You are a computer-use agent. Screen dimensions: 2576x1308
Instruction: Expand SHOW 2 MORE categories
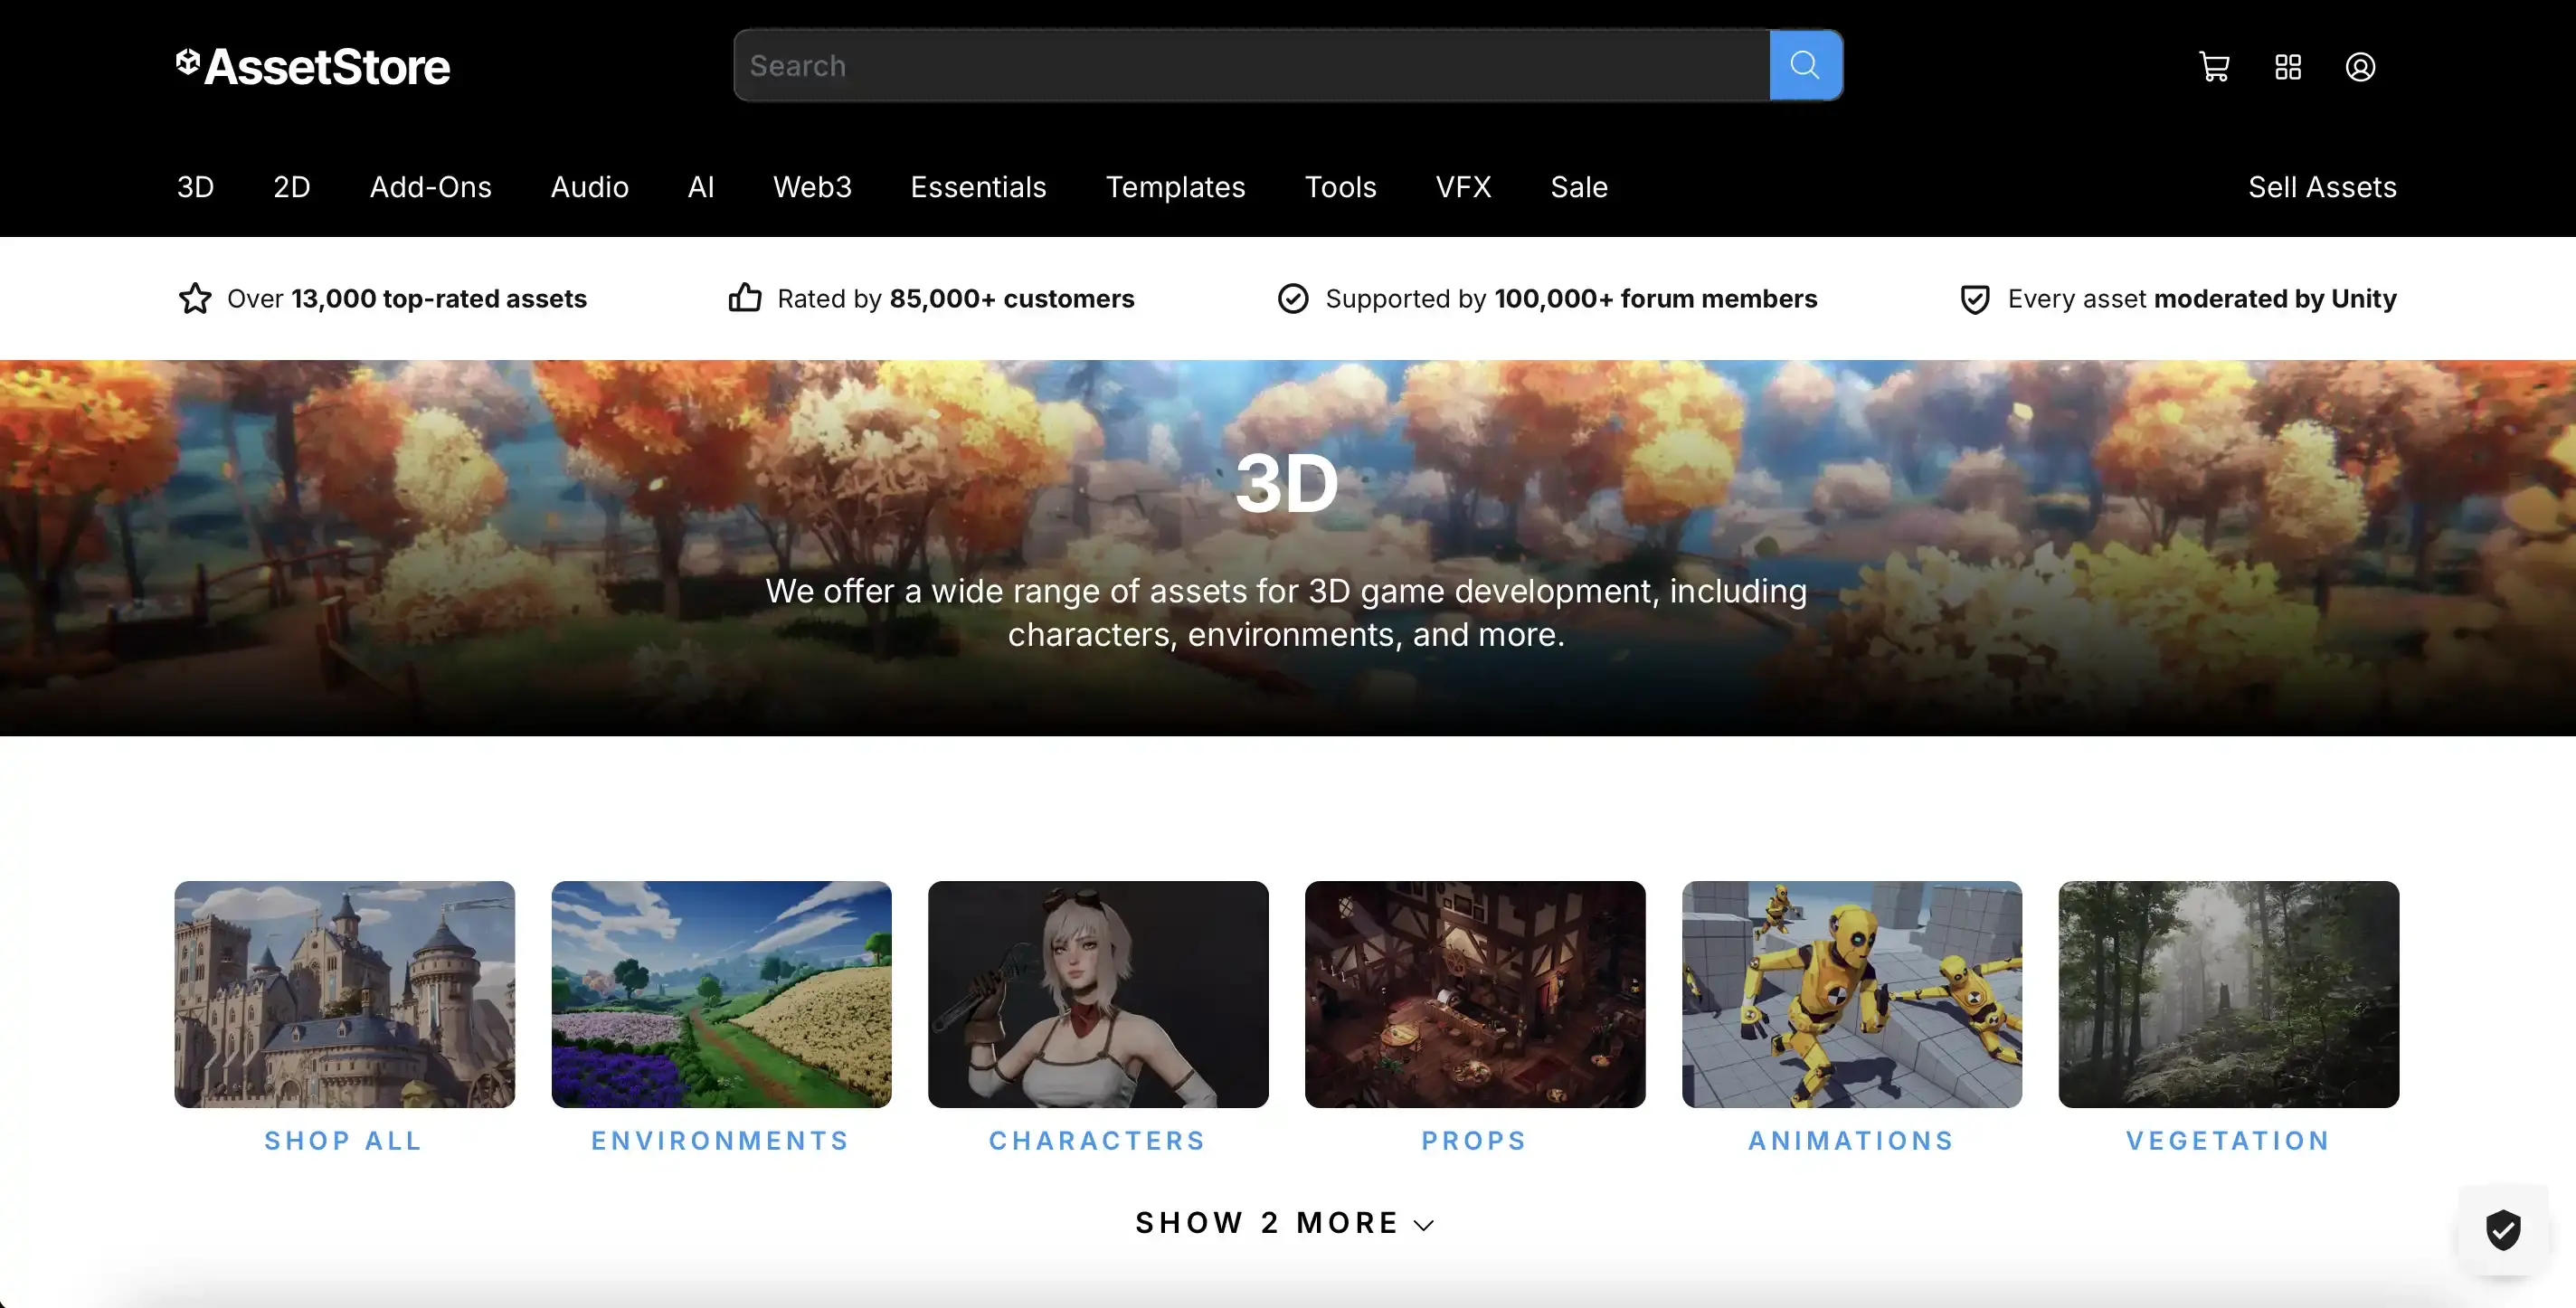1285,1222
